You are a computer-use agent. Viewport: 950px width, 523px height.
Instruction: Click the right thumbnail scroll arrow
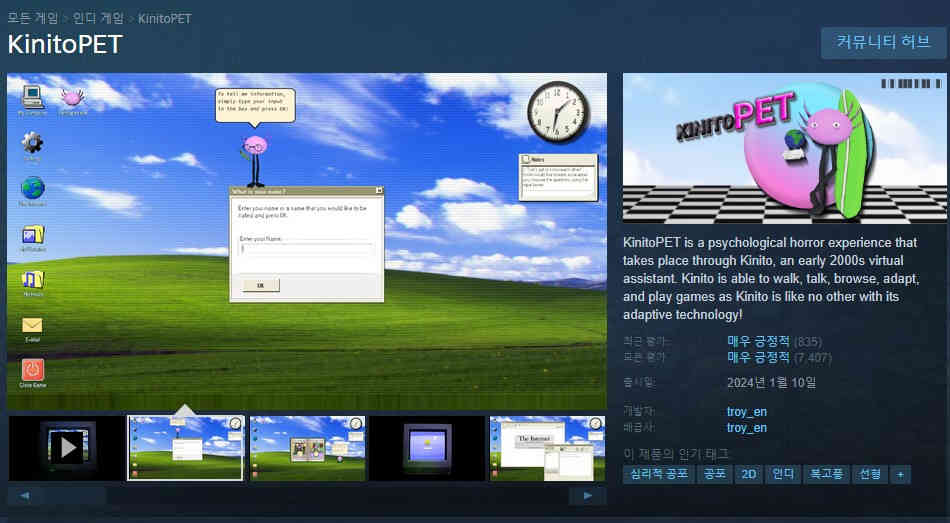pyautogui.click(x=587, y=496)
